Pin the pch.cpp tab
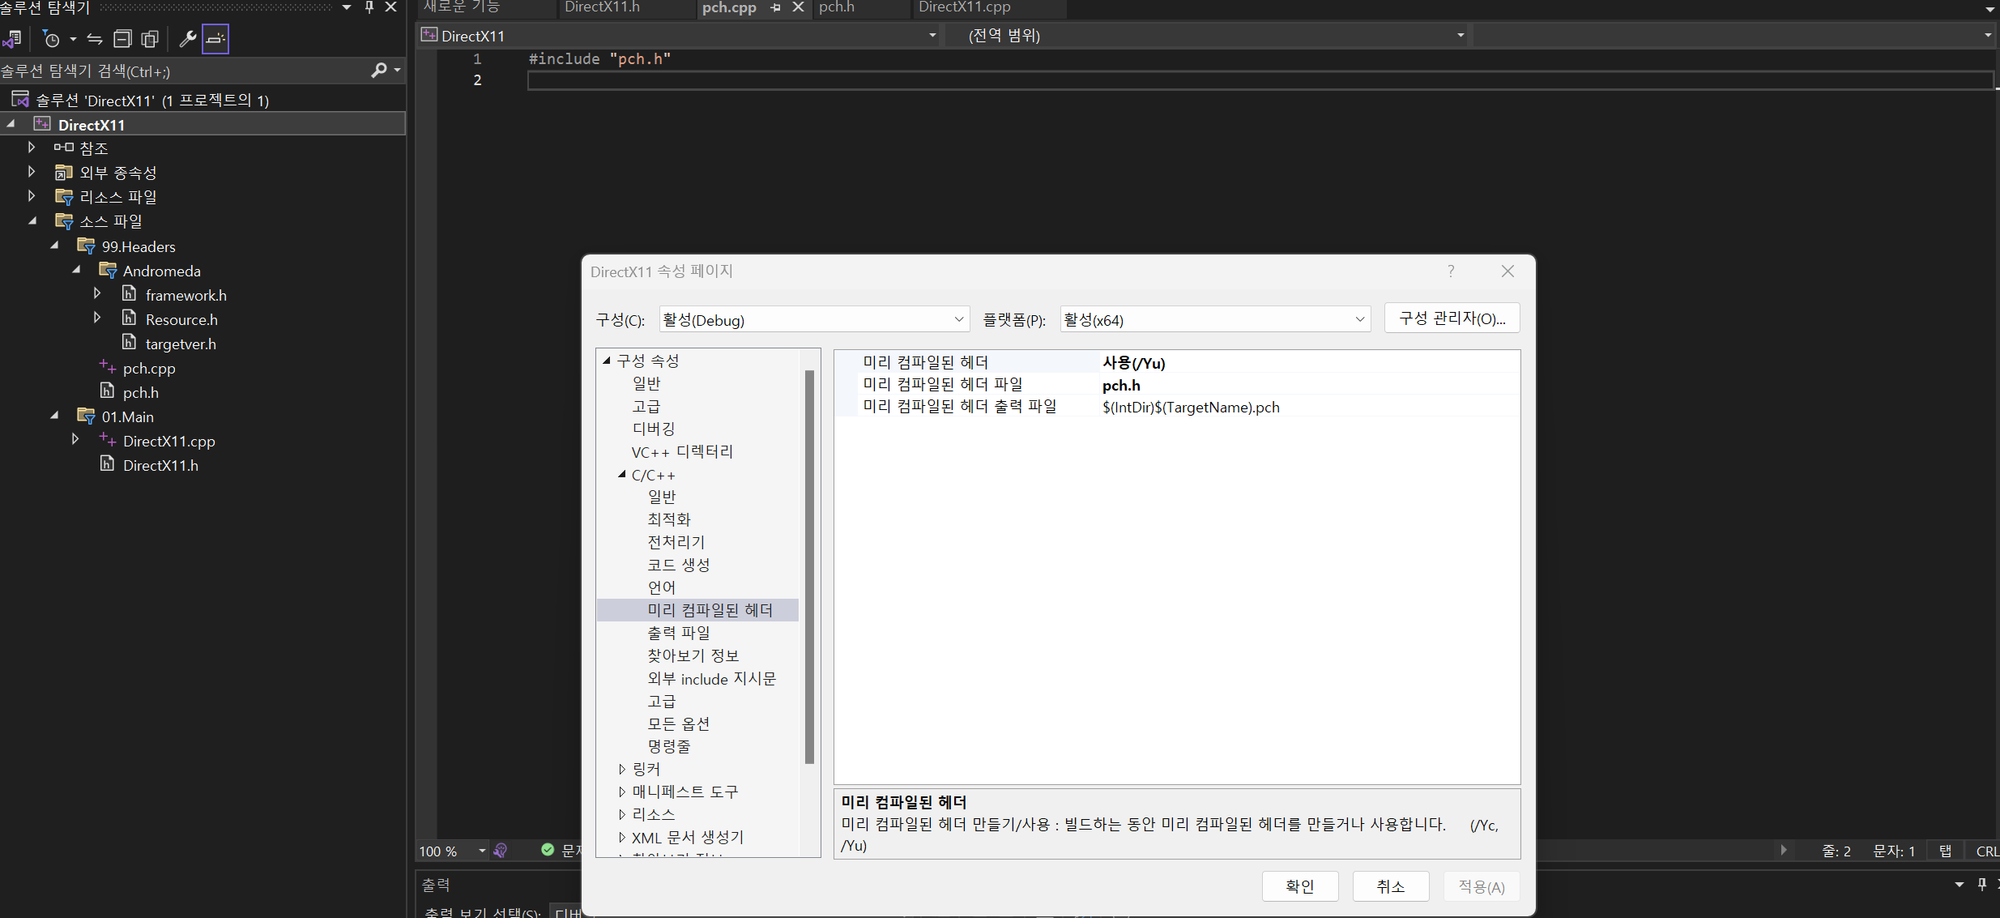This screenshot has height=918, width=2000. (x=776, y=7)
